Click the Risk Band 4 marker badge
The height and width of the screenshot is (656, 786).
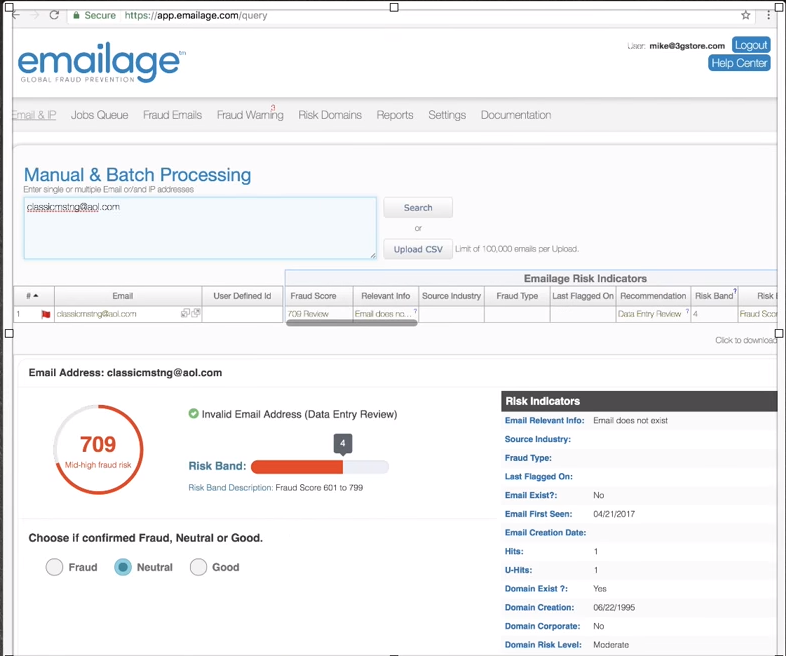(x=343, y=444)
